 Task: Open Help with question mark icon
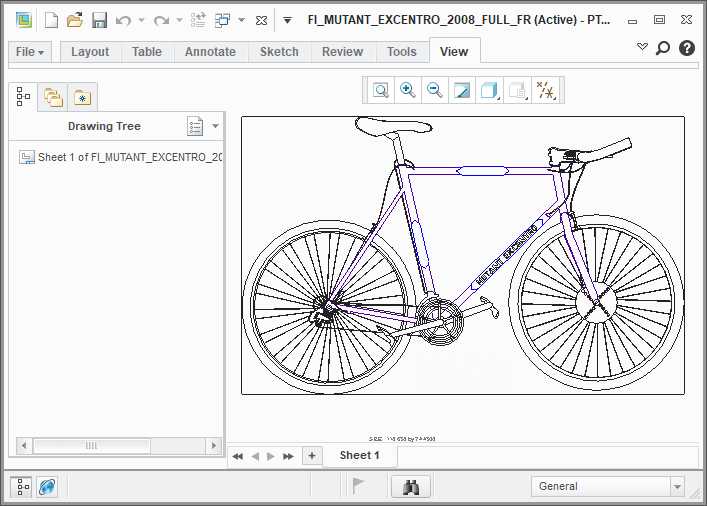point(687,48)
